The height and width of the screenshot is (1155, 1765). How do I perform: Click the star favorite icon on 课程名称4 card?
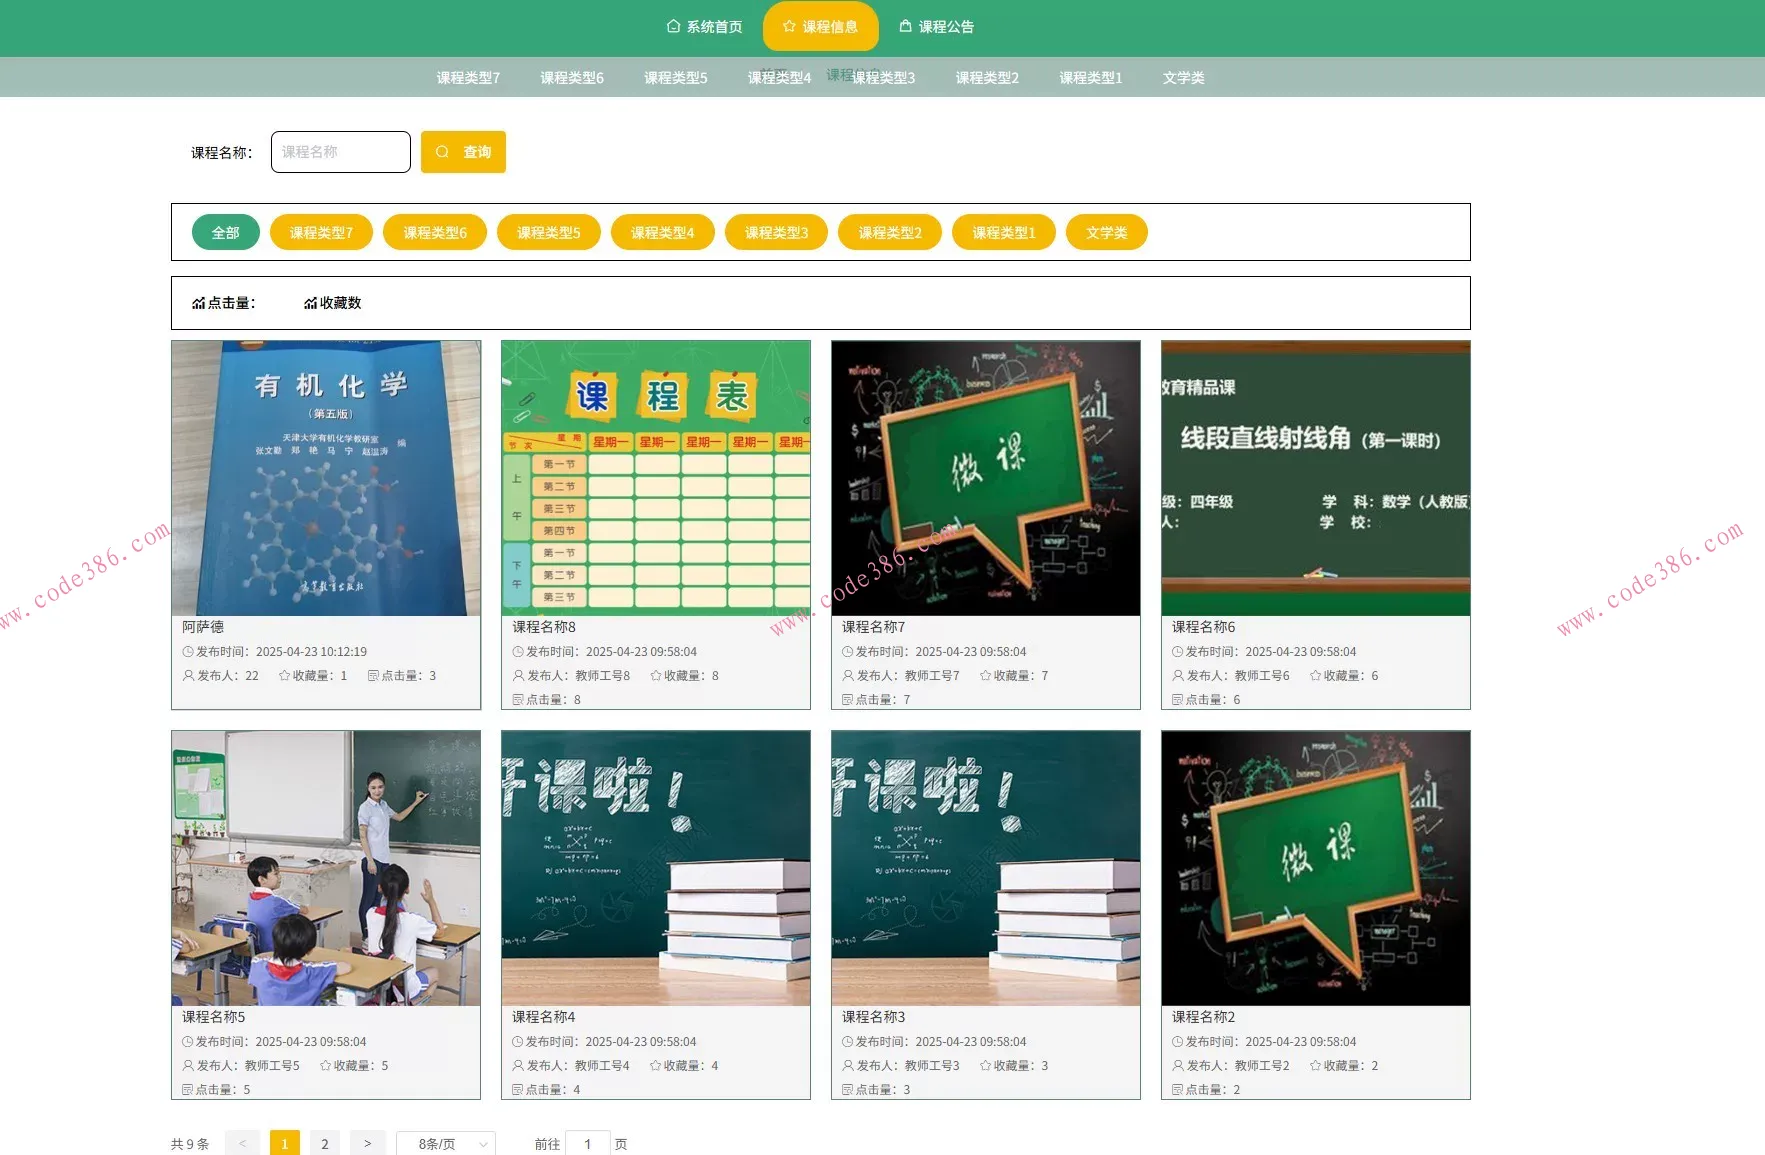pyautogui.click(x=656, y=1066)
